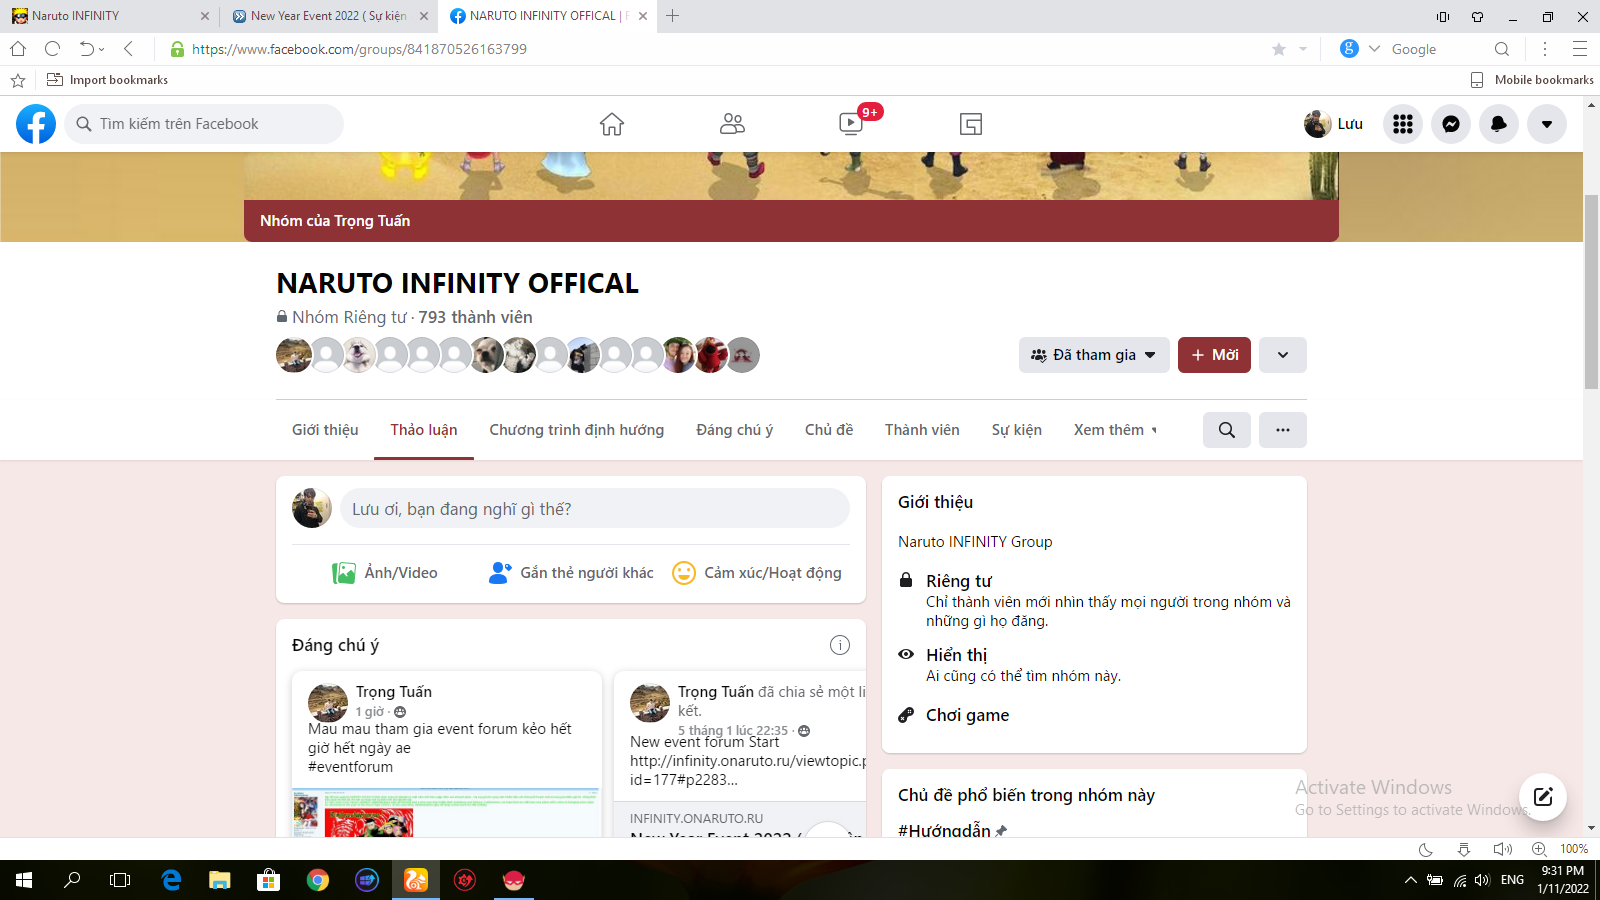Expand the dropdown arrow next to bookmark star
This screenshot has height=900, width=1600.
coord(1303,49)
